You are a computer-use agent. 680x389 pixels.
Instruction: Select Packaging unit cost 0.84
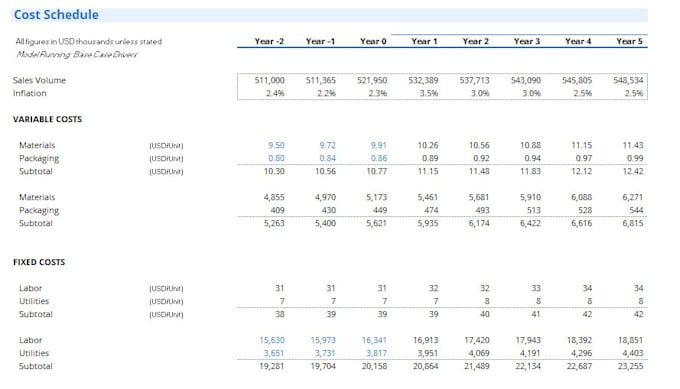(x=327, y=158)
